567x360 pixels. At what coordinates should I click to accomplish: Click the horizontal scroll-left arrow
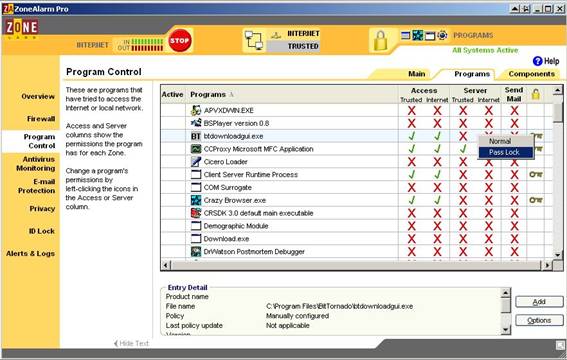[166, 265]
